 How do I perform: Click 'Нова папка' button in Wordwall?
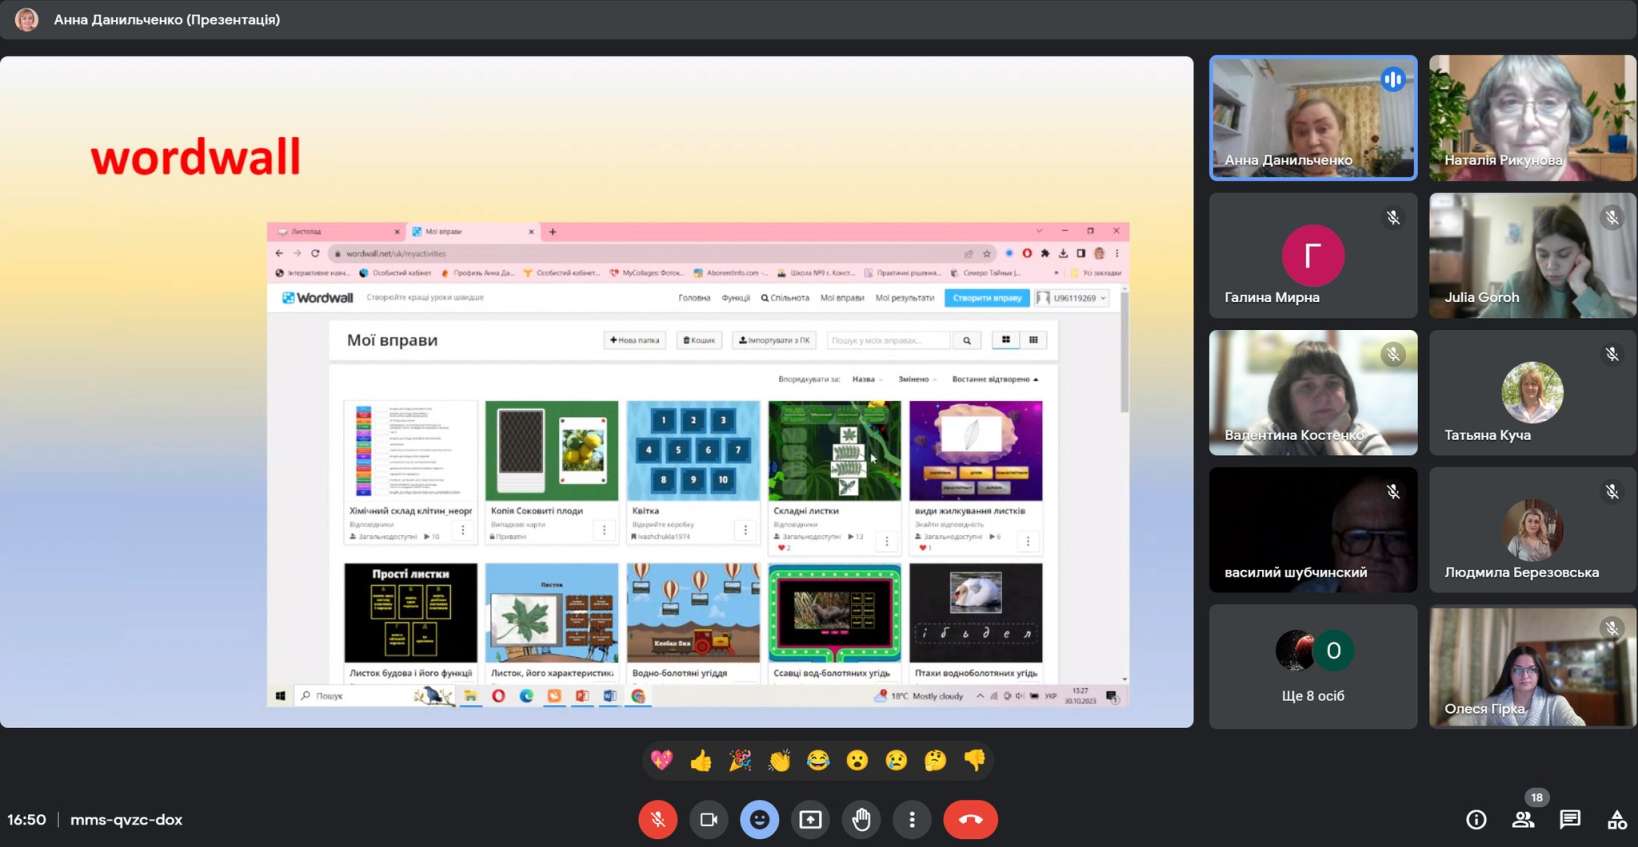(635, 340)
